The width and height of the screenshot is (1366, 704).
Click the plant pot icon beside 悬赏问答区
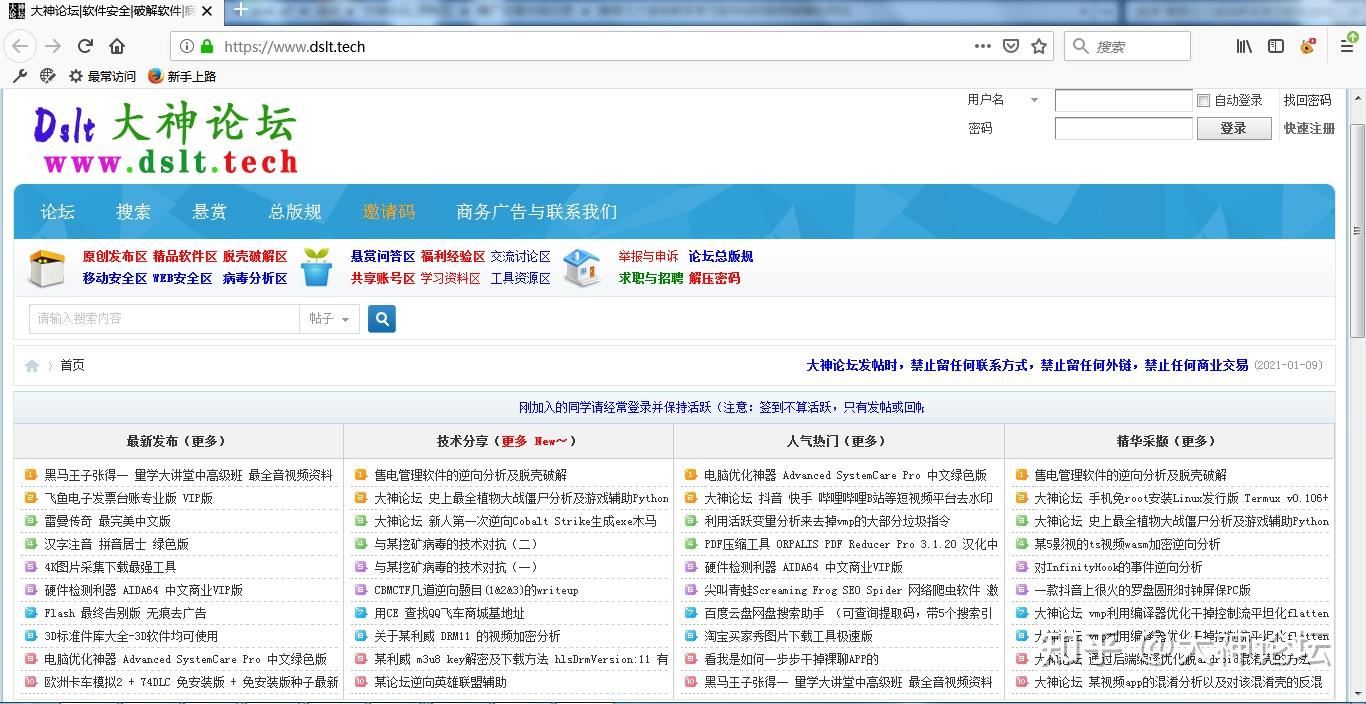click(x=317, y=266)
